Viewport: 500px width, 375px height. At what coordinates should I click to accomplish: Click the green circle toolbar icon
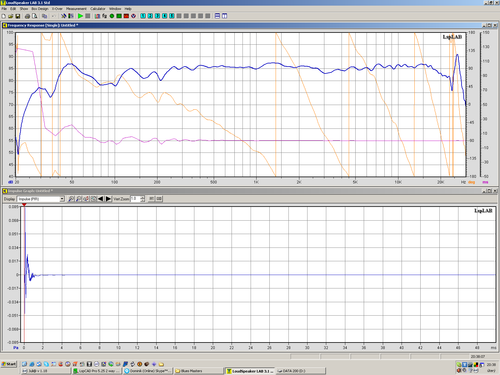click(112, 16)
